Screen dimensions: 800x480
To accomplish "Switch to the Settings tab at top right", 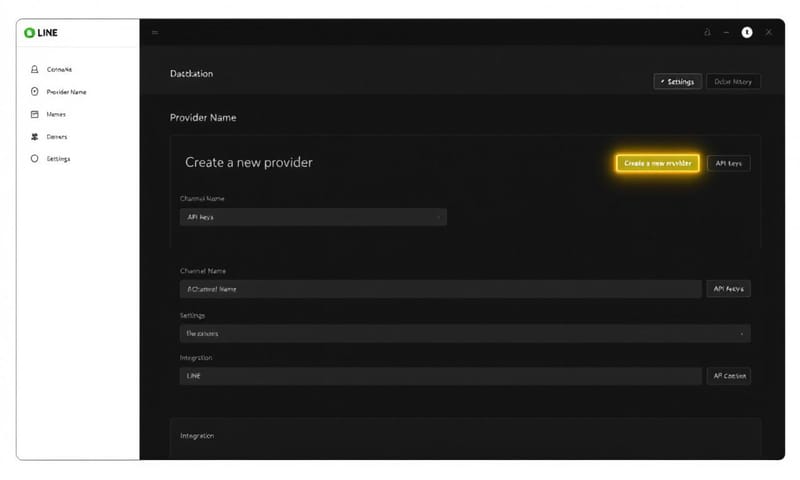I will pyautogui.click(x=677, y=82).
